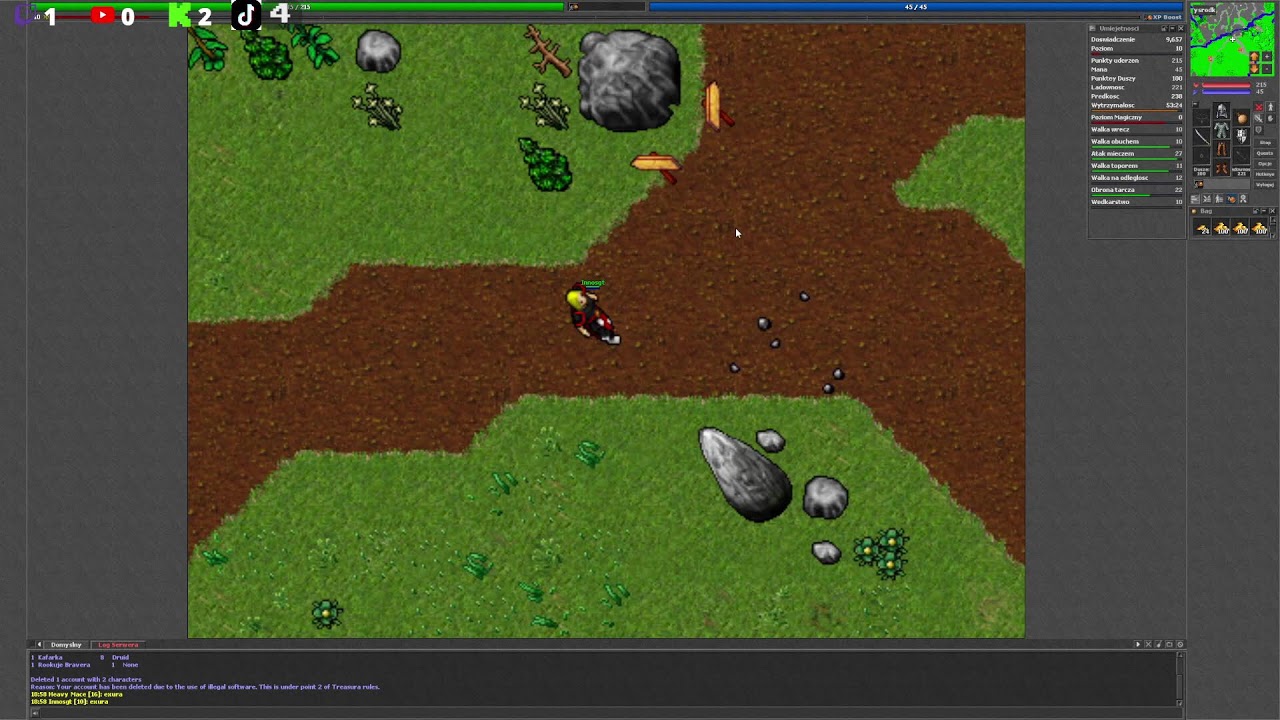The image size is (1280, 720).
Task: Click the Poziom Magiczny skill row
Action: (x=1136, y=117)
